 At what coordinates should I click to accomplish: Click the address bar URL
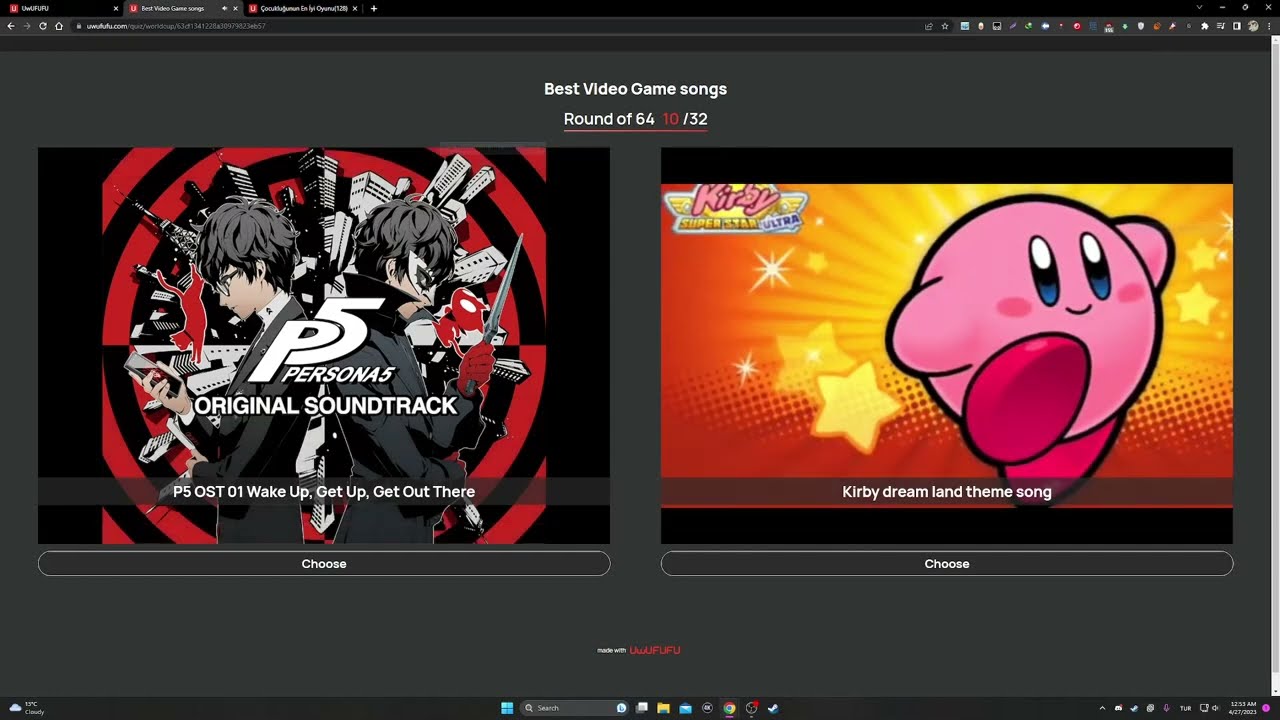pyautogui.click(x=176, y=26)
